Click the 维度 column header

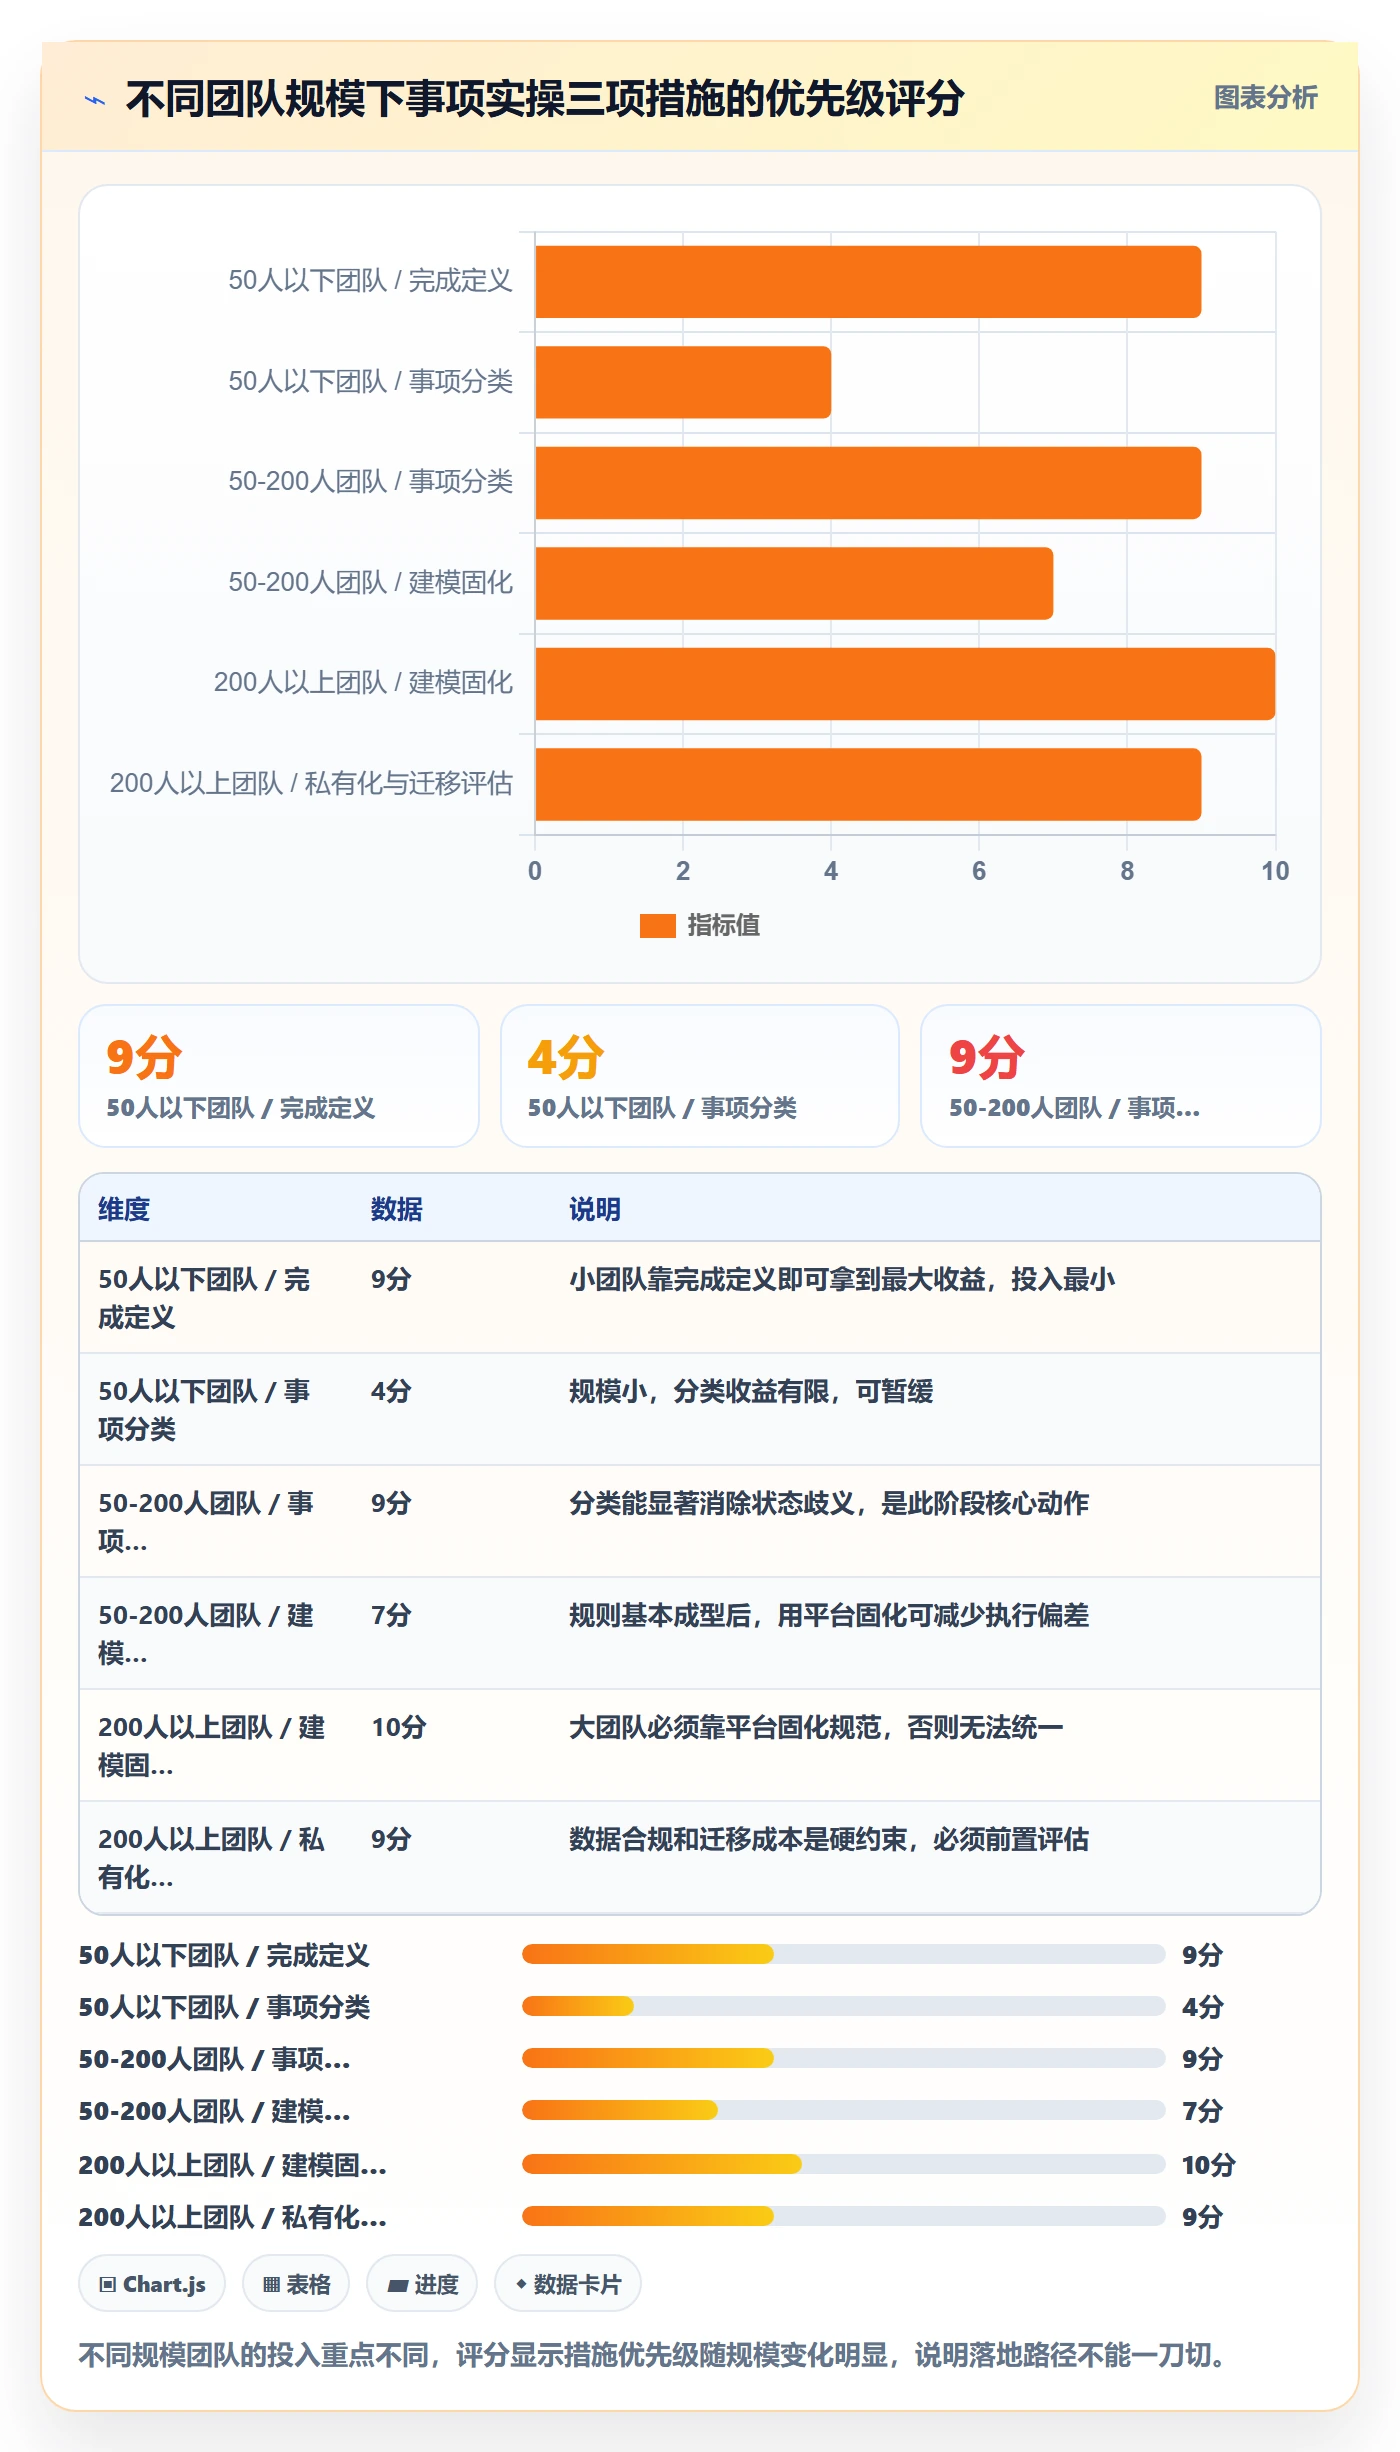tap(124, 1209)
